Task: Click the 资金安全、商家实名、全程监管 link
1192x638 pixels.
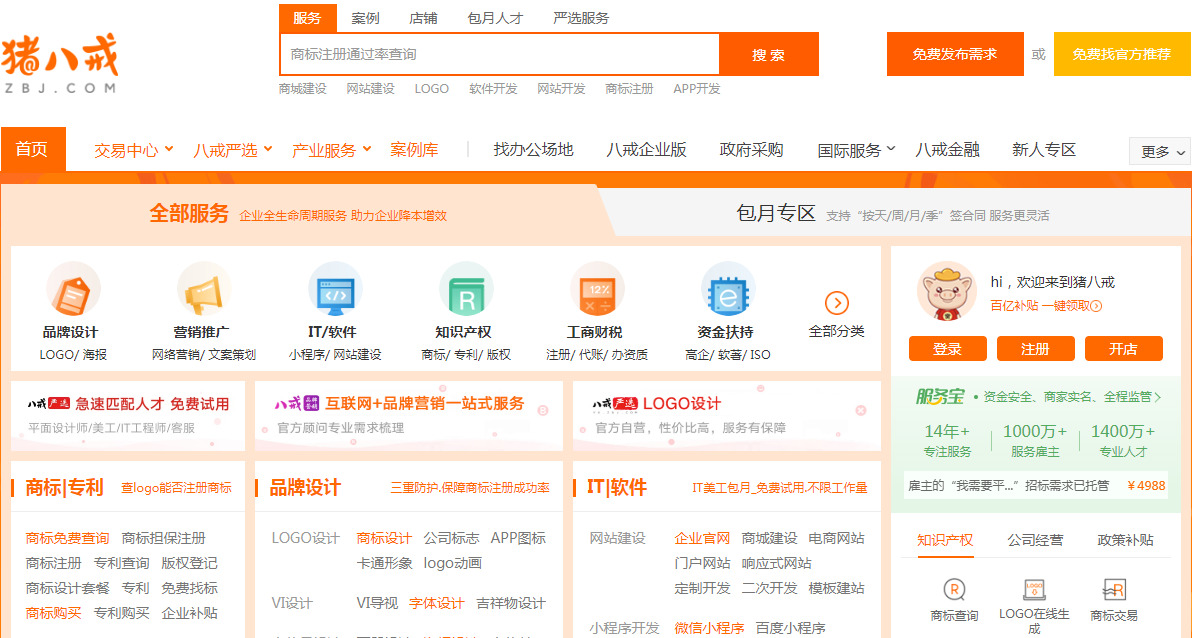Action: point(1073,396)
